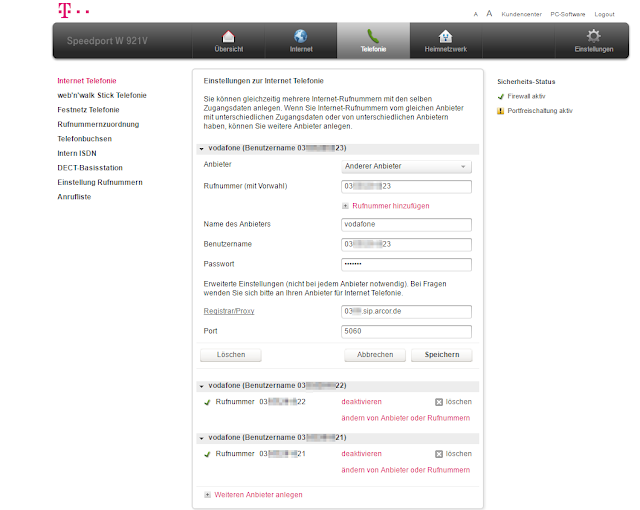This screenshot has width=640, height=510.
Task: Open Internet Telefonie in sidebar
Action: tap(87, 81)
